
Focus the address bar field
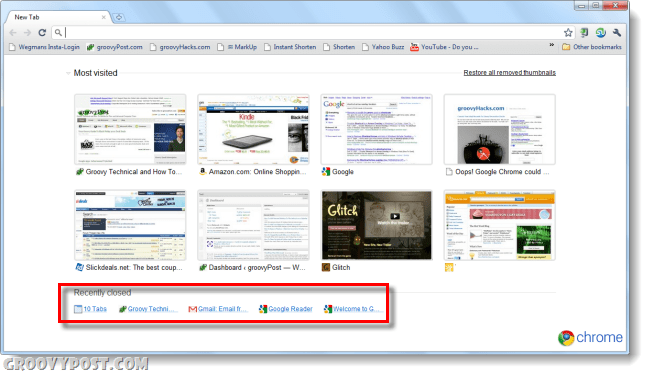(x=313, y=32)
